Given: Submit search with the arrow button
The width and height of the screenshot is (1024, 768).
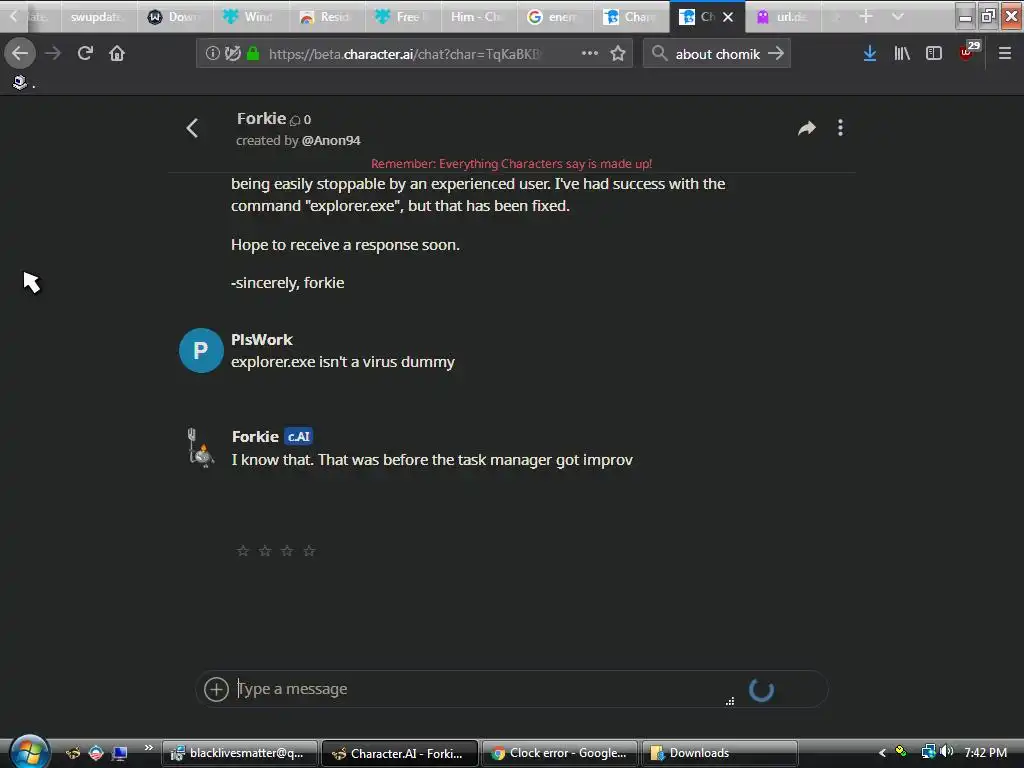Looking at the screenshot, I should (x=776, y=53).
